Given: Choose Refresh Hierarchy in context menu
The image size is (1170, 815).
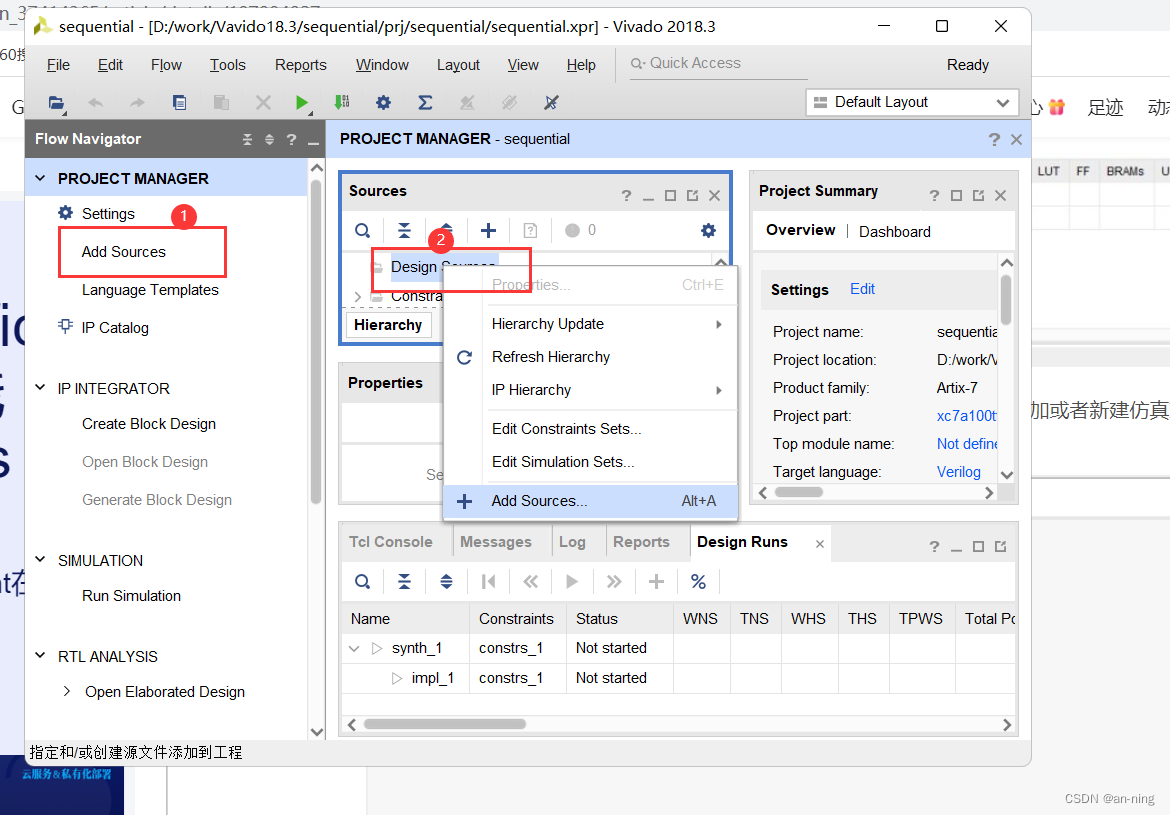Looking at the screenshot, I should 590,357.
